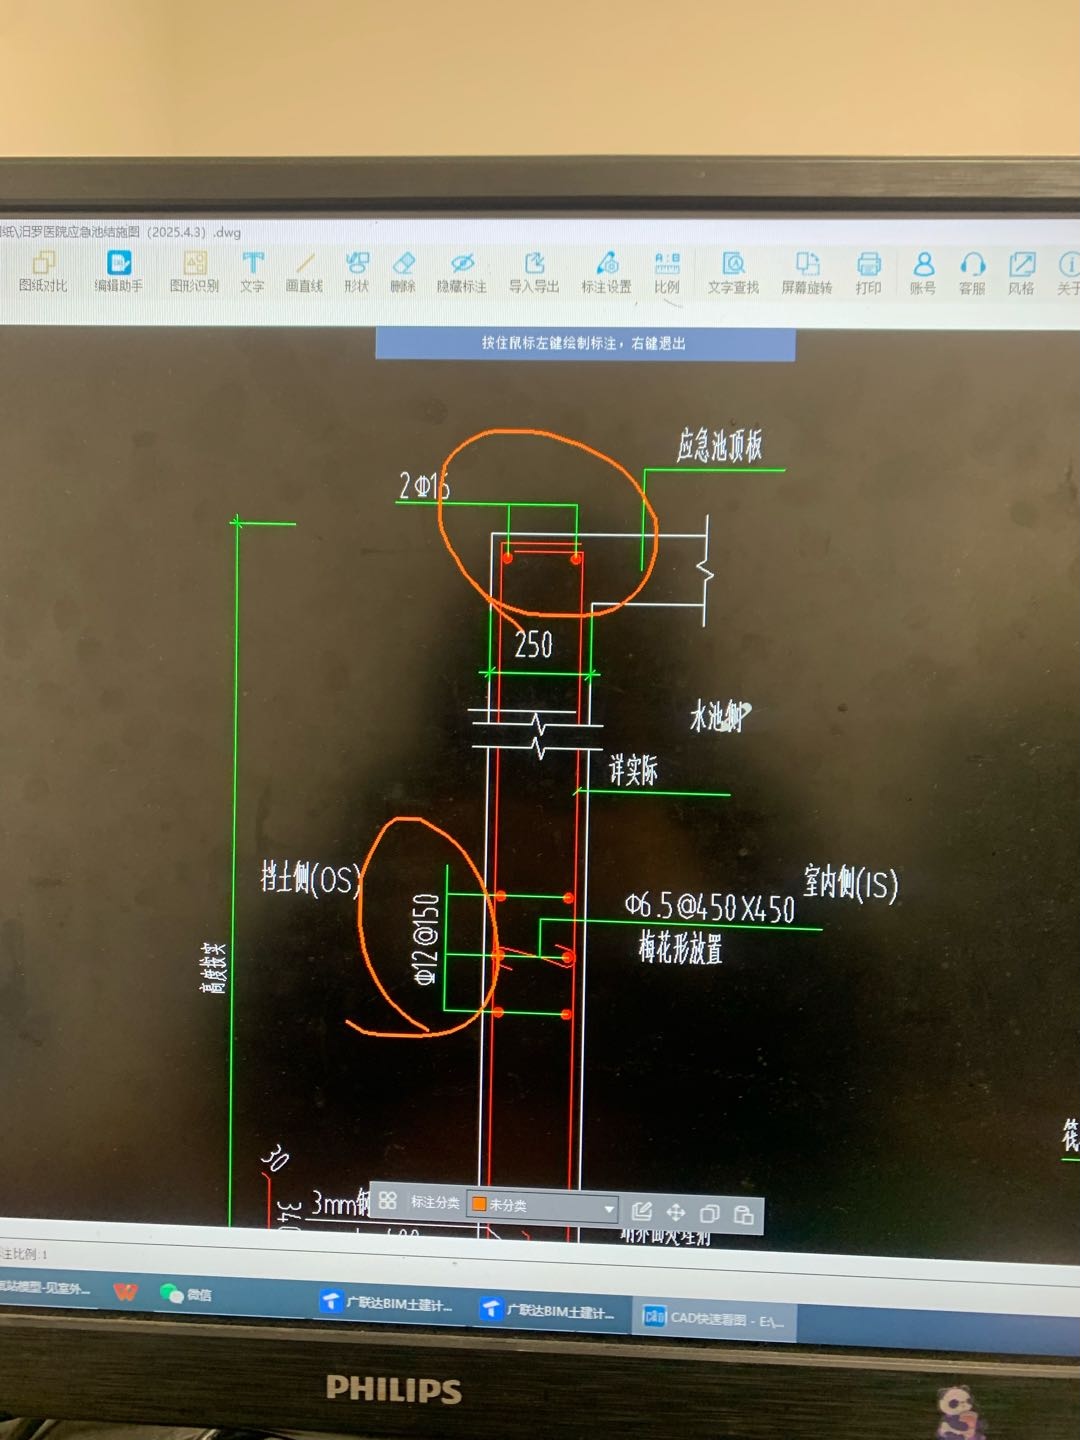Click the 打印 print icon
This screenshot has height=1440, width=1080.
868,274
